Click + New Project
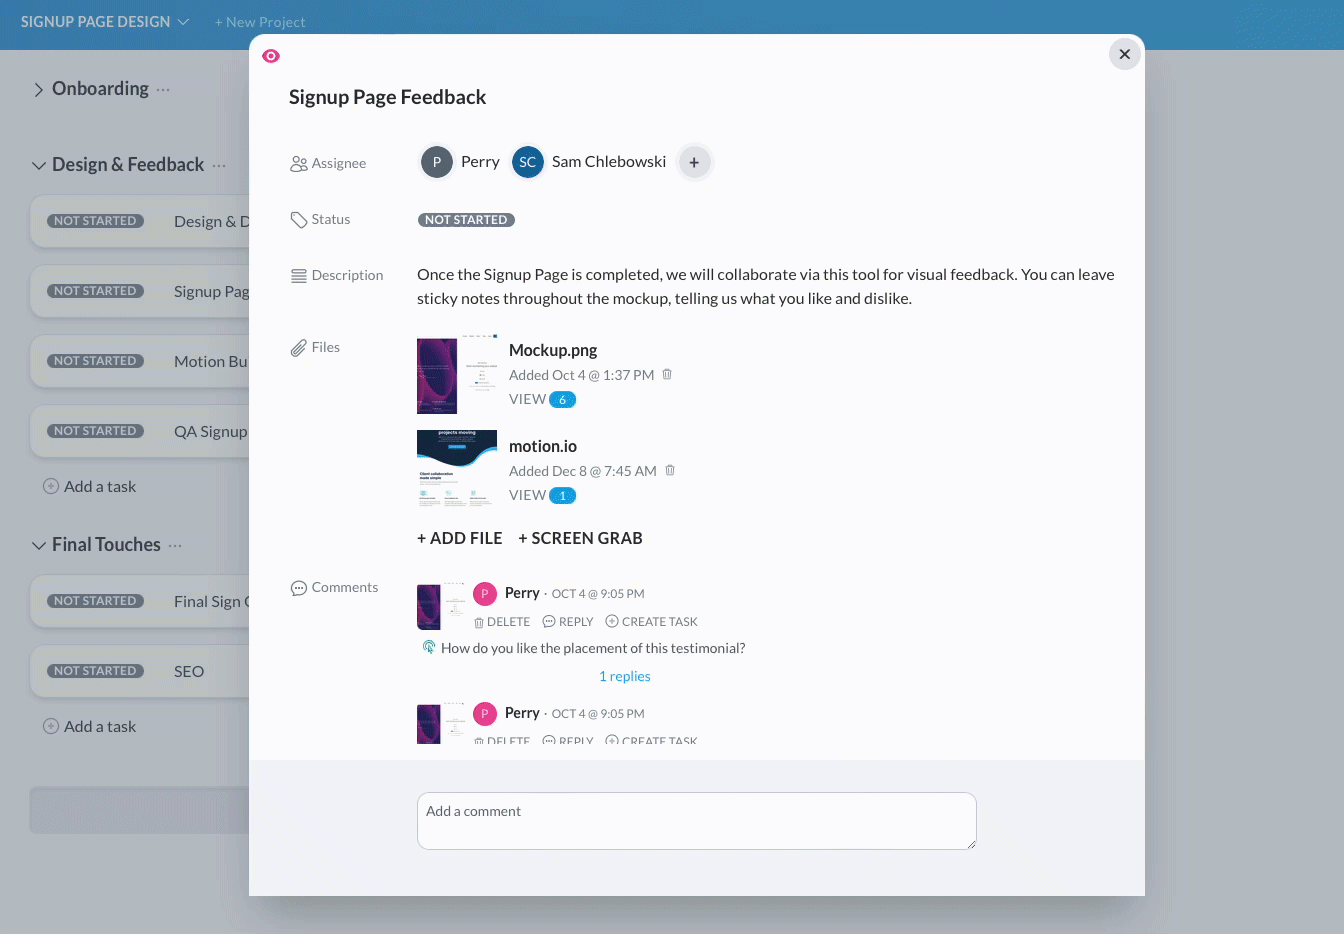Image resolution: width=1344 pixels, height=934 pixels. [x=260, y=22]
